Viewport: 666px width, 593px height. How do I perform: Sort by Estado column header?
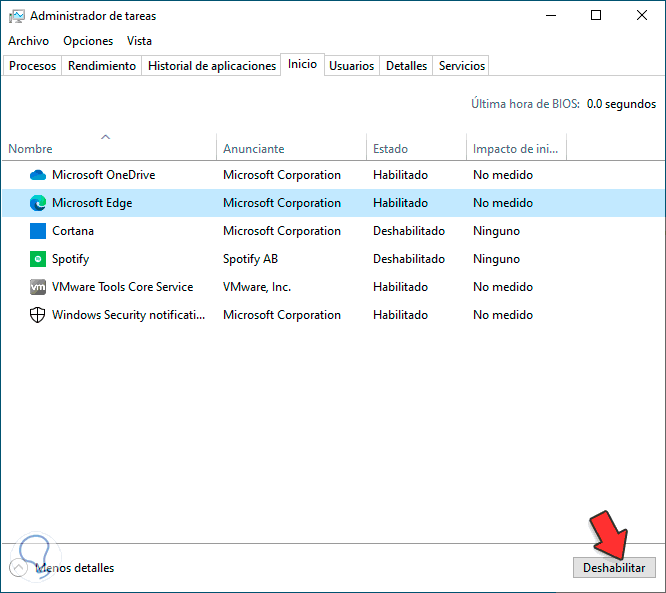coord(416,149)
